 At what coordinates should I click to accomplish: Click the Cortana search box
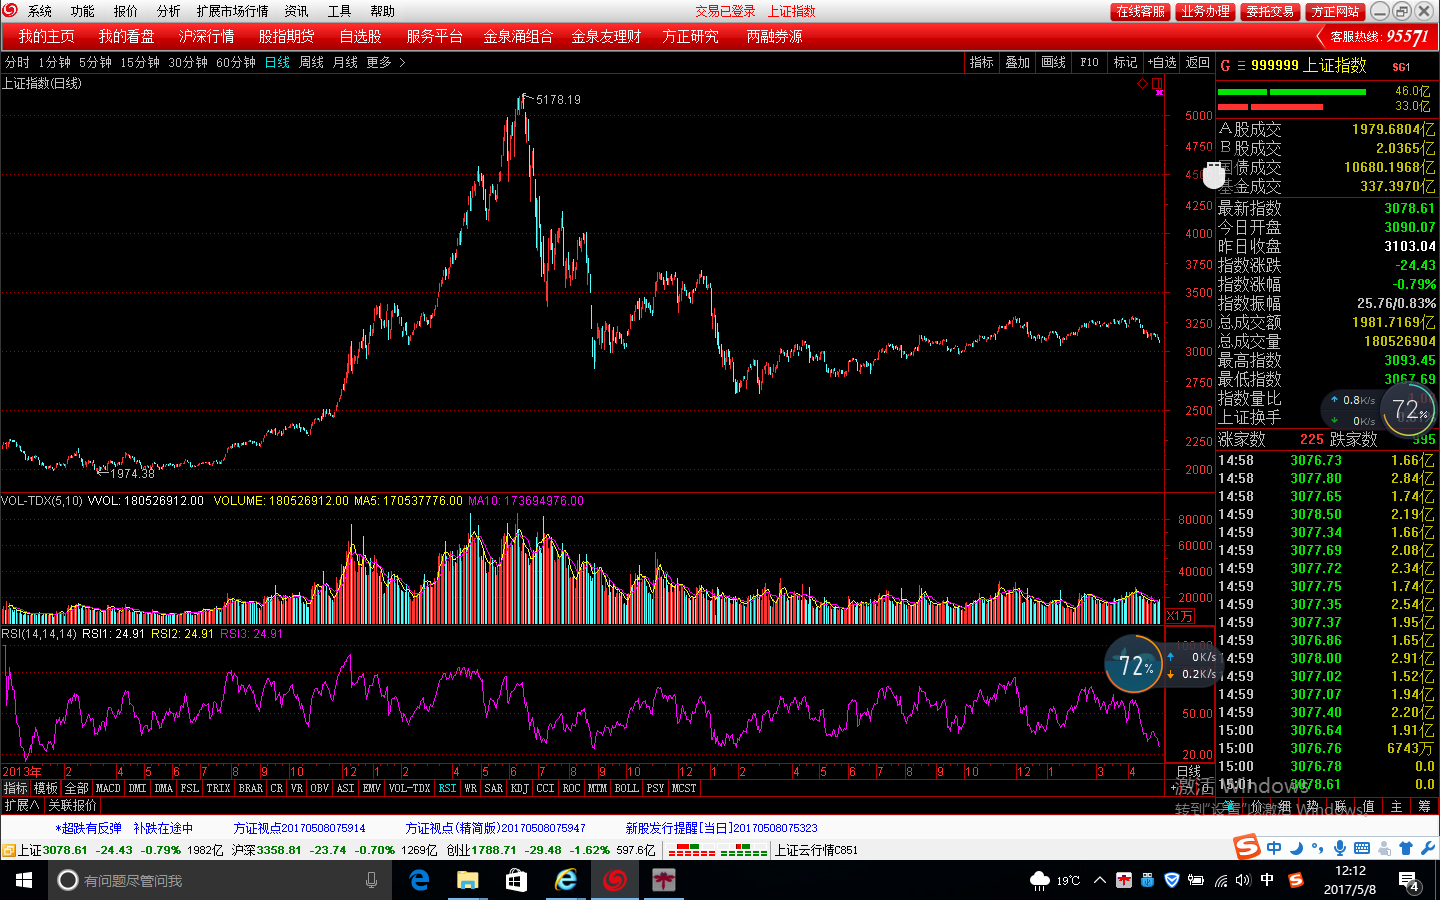tap(218, 880)
